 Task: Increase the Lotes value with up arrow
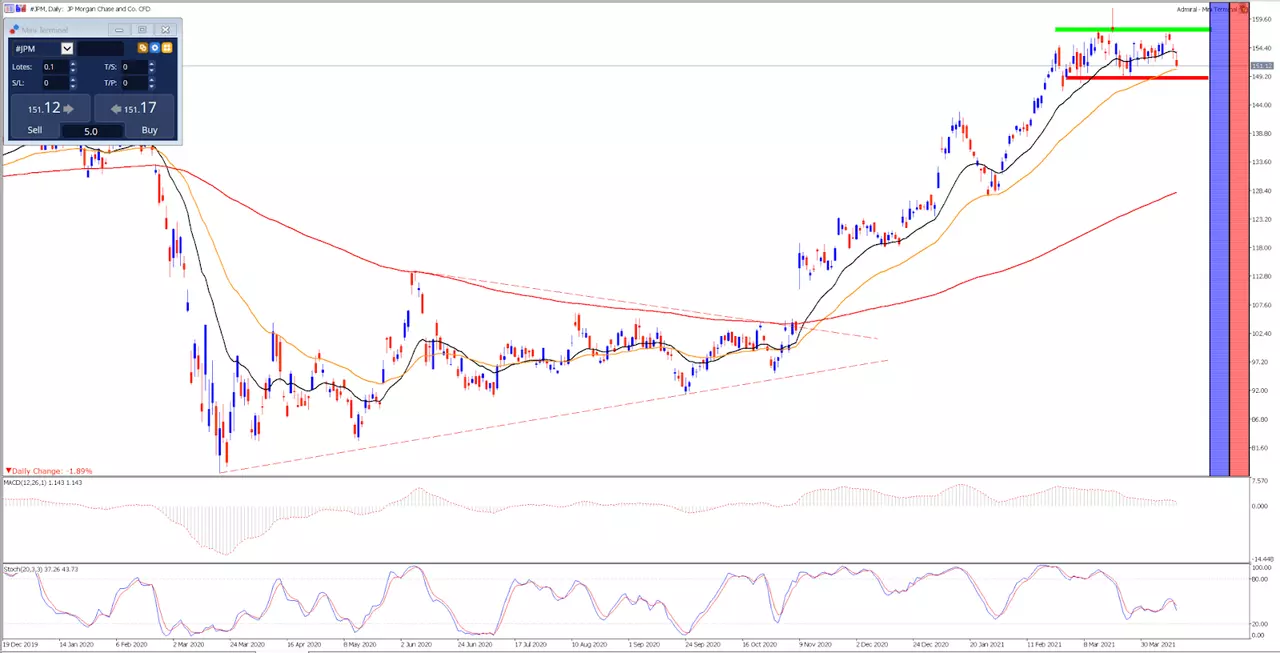[x=73, y=63]
